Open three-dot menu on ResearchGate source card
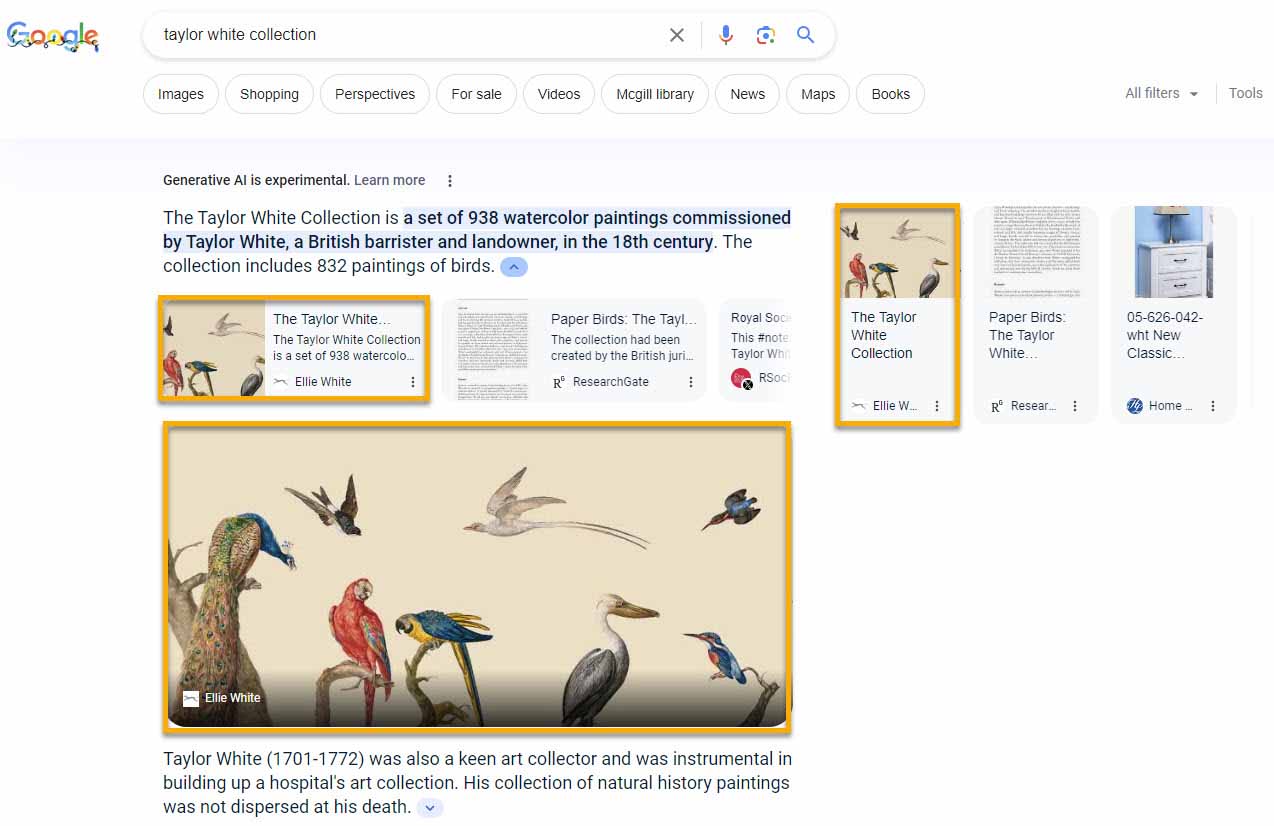This screenshot has height=826, width=1274. (691, 382)
